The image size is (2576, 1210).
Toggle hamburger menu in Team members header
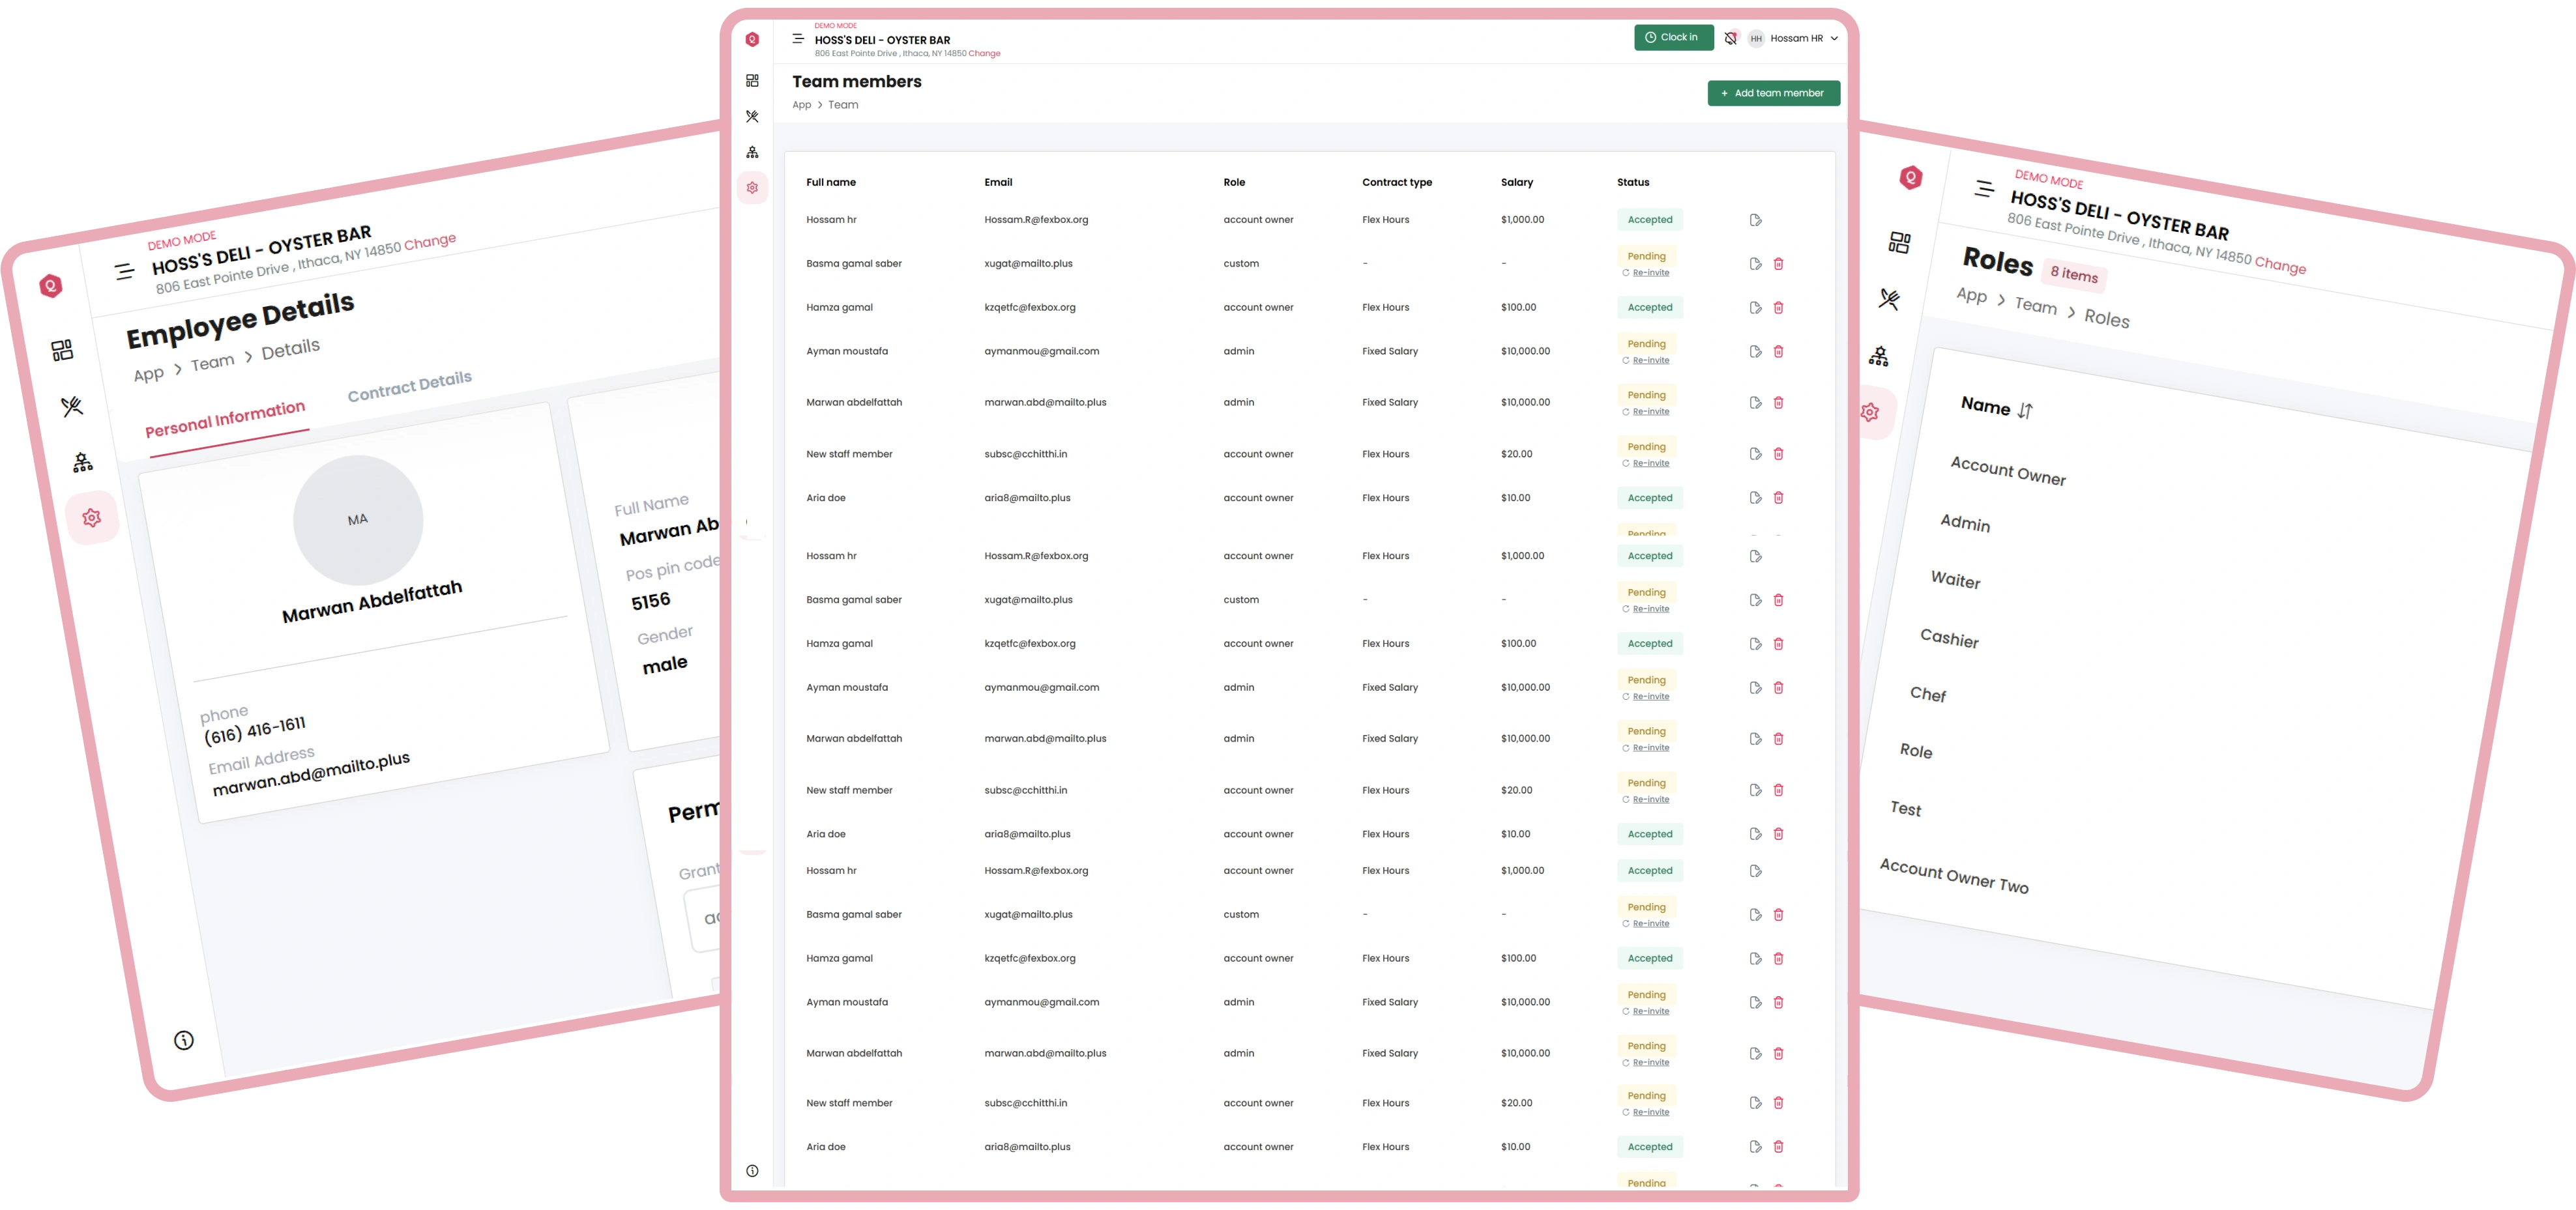[797, 39]
